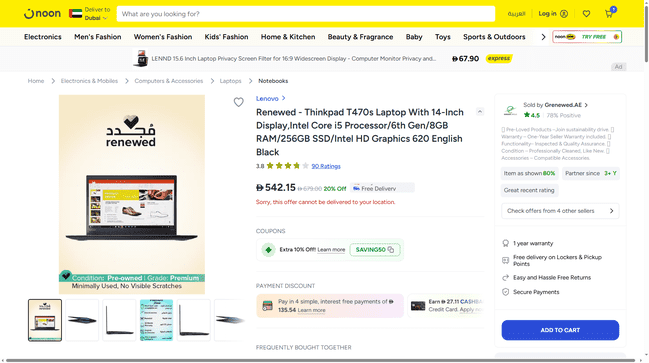Click the Item as shown 80% badge
The image size is (649, 363).
pyautogui.click(x=529, y=173)
